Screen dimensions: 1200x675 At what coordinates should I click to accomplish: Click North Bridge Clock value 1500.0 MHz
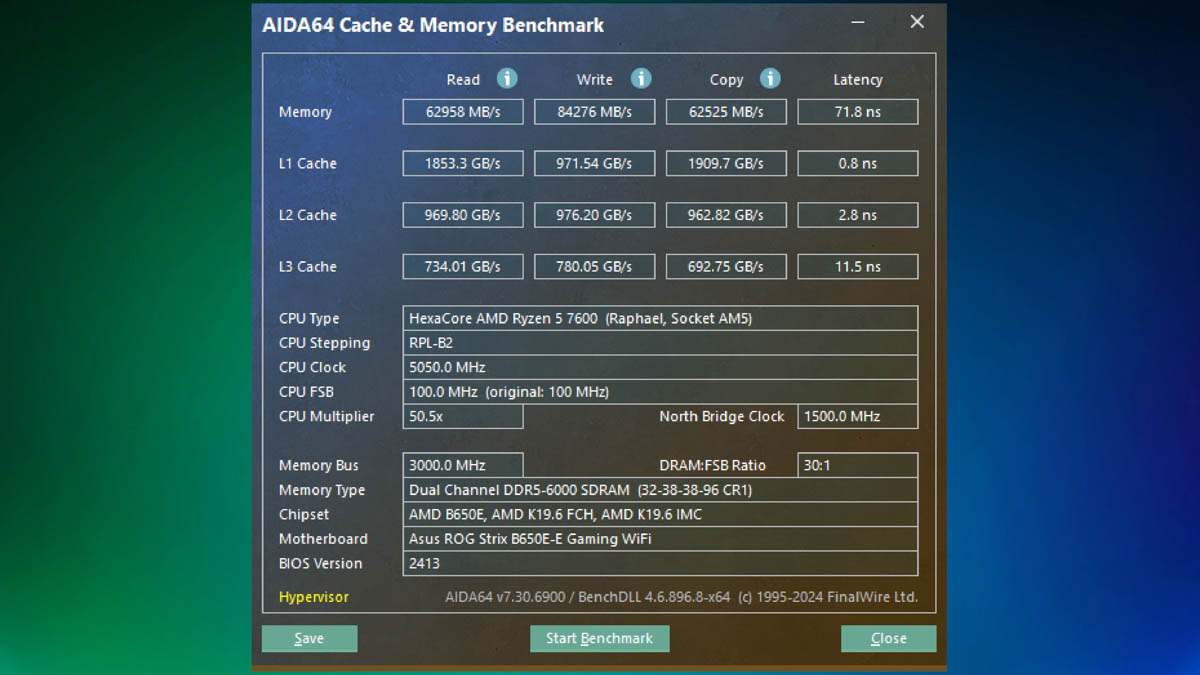coord(858,416)
